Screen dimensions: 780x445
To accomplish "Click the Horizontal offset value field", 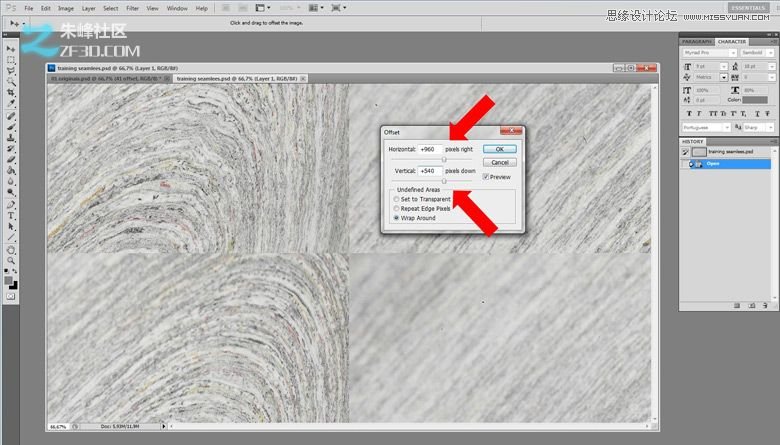I will click(x=430, y=149).
